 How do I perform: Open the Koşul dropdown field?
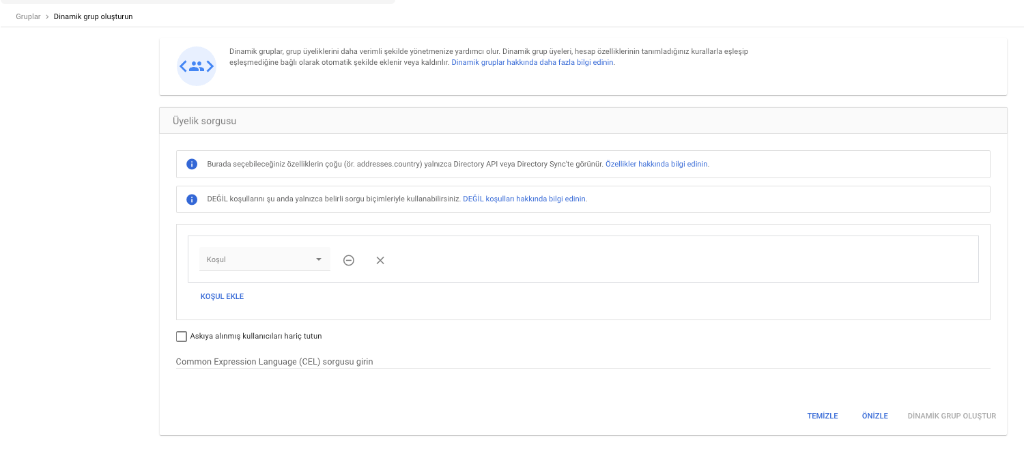(x=258, y=260)
